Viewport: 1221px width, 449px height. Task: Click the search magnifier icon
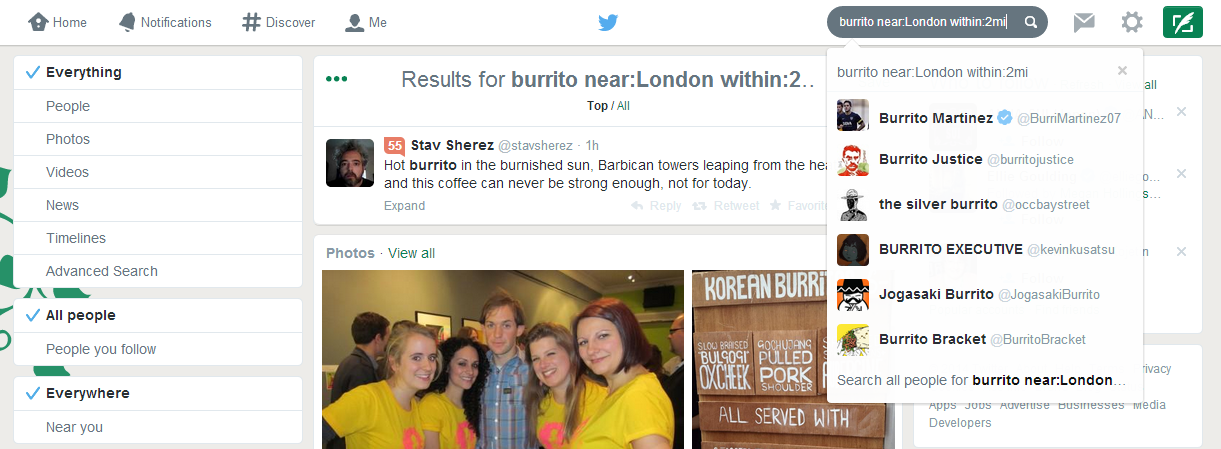[1031, 22]
